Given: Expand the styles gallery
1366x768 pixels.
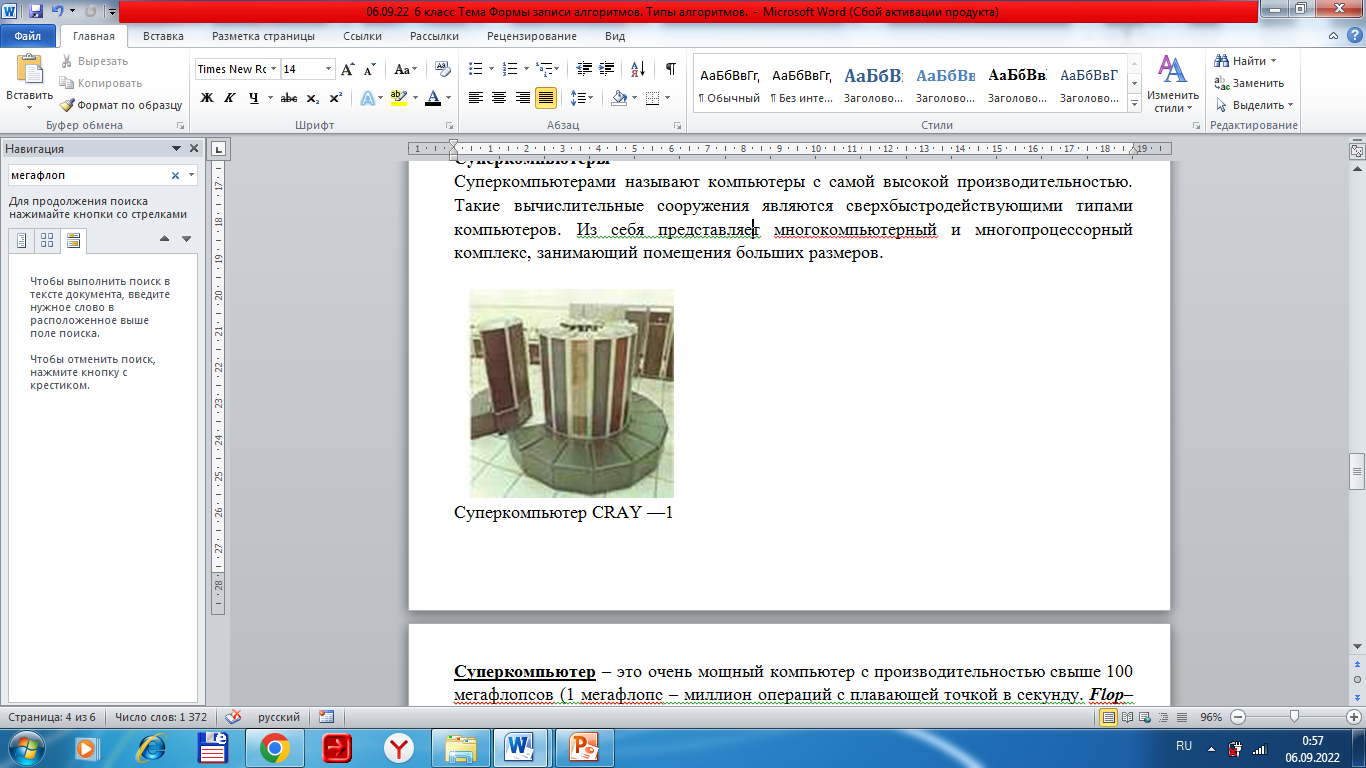Looking at the screenshot, I should [1134, 103].
